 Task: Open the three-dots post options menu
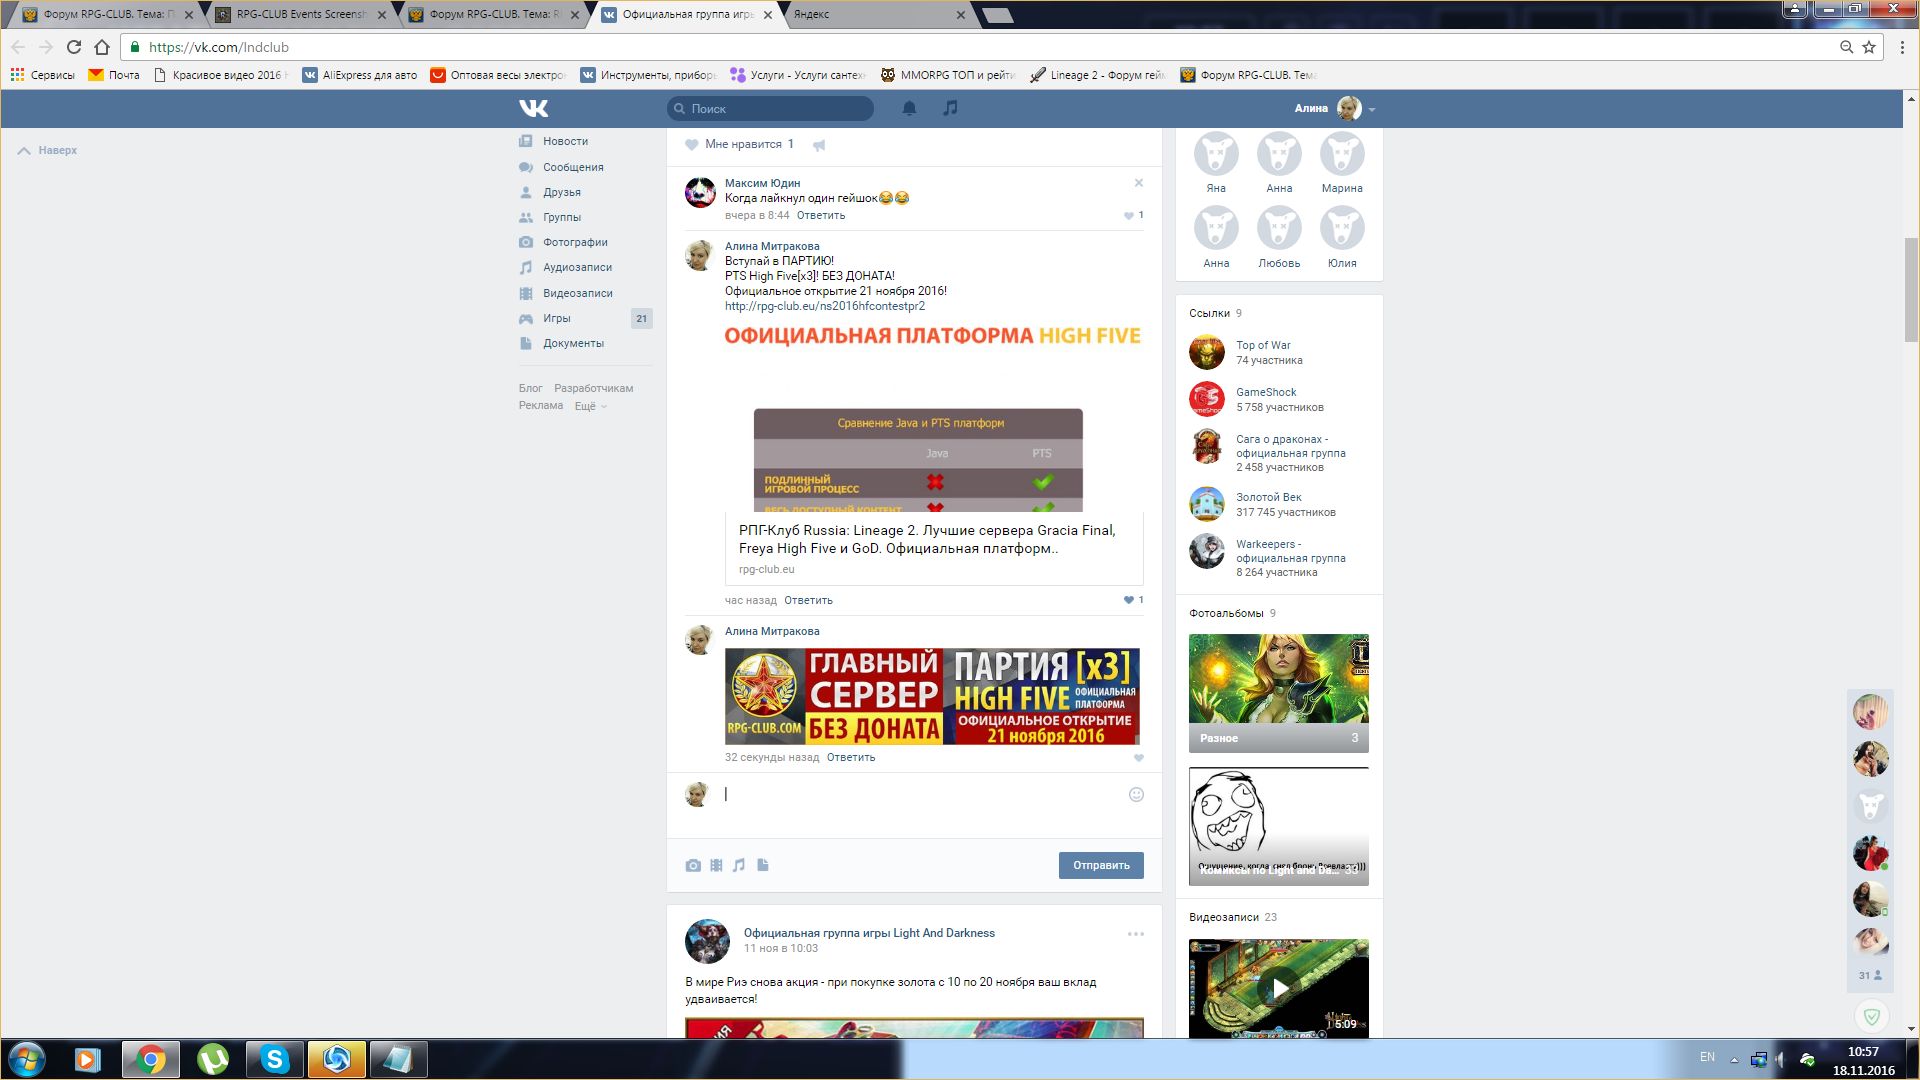(1135, 934)
